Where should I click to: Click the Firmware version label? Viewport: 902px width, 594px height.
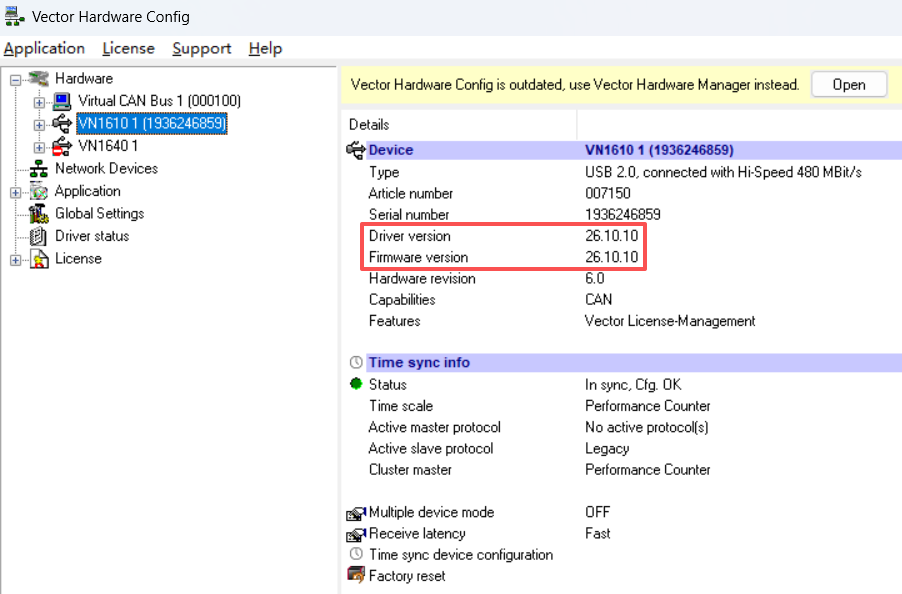pyautogui.click(x=418, y=257)
